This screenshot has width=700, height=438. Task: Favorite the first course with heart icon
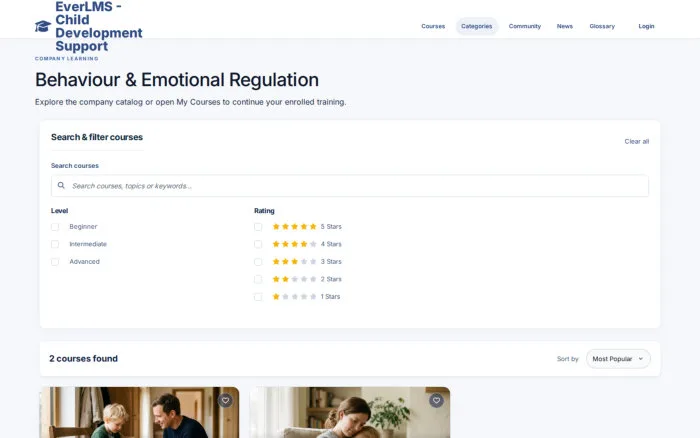[x=225, y=400]
